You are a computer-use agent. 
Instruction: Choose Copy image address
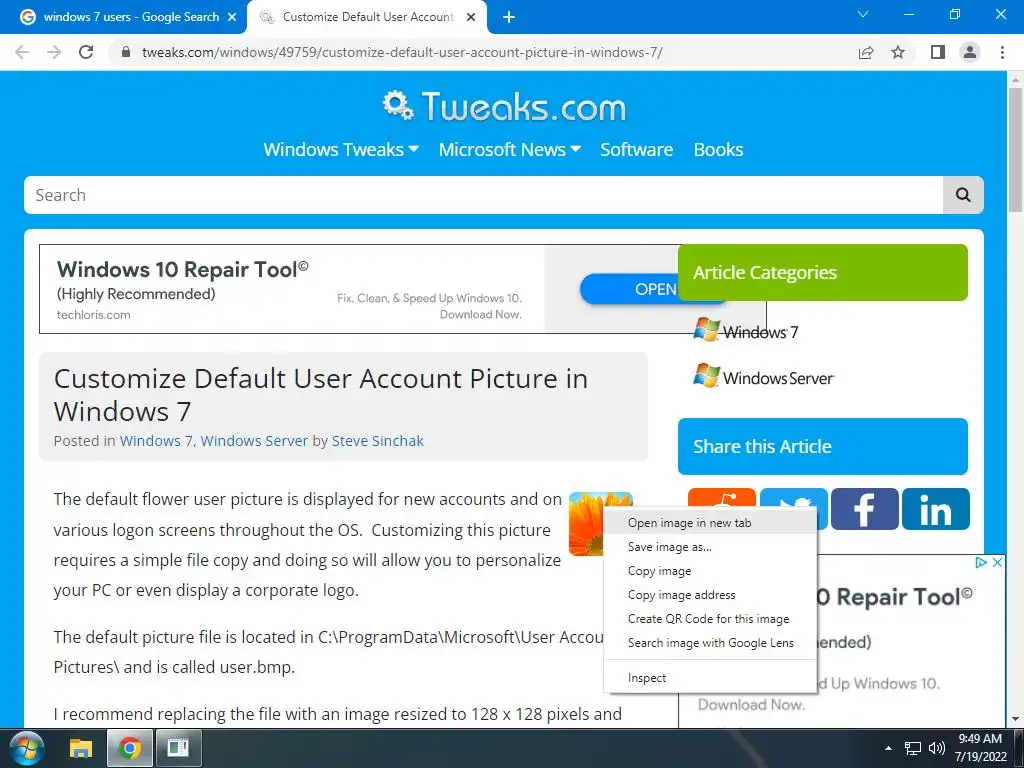pyautogui.click(x=711, y=595)
